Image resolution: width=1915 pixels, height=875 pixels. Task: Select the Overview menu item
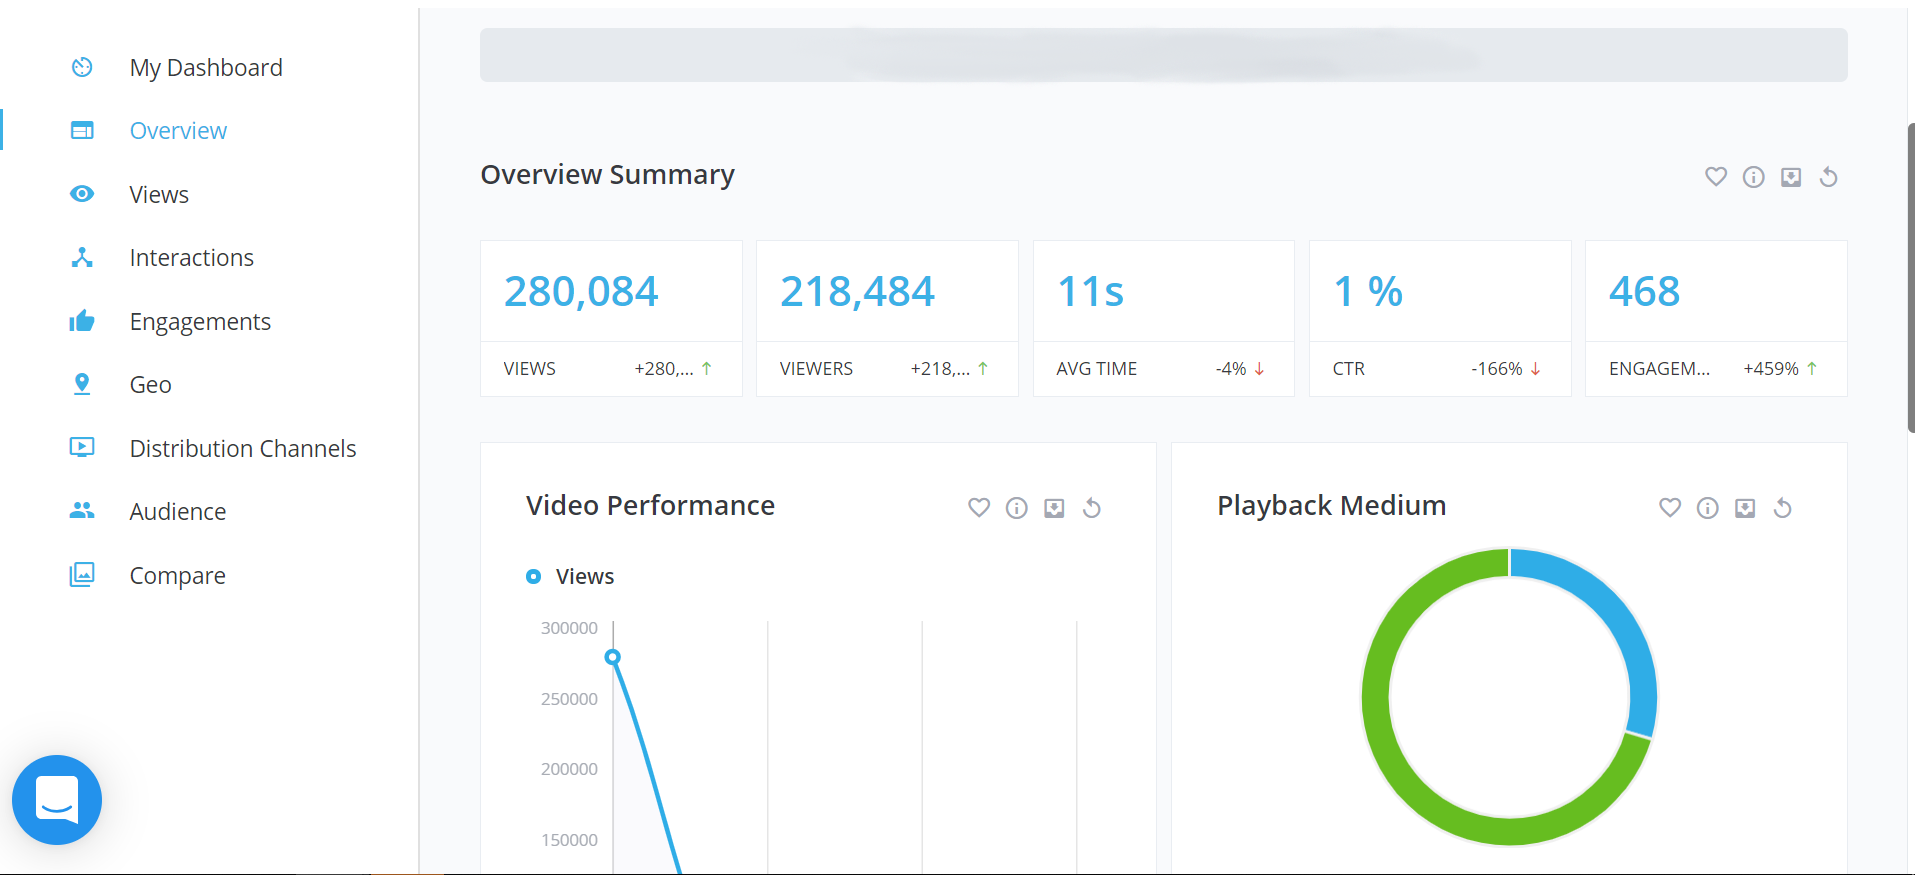(x=178, y=131)
